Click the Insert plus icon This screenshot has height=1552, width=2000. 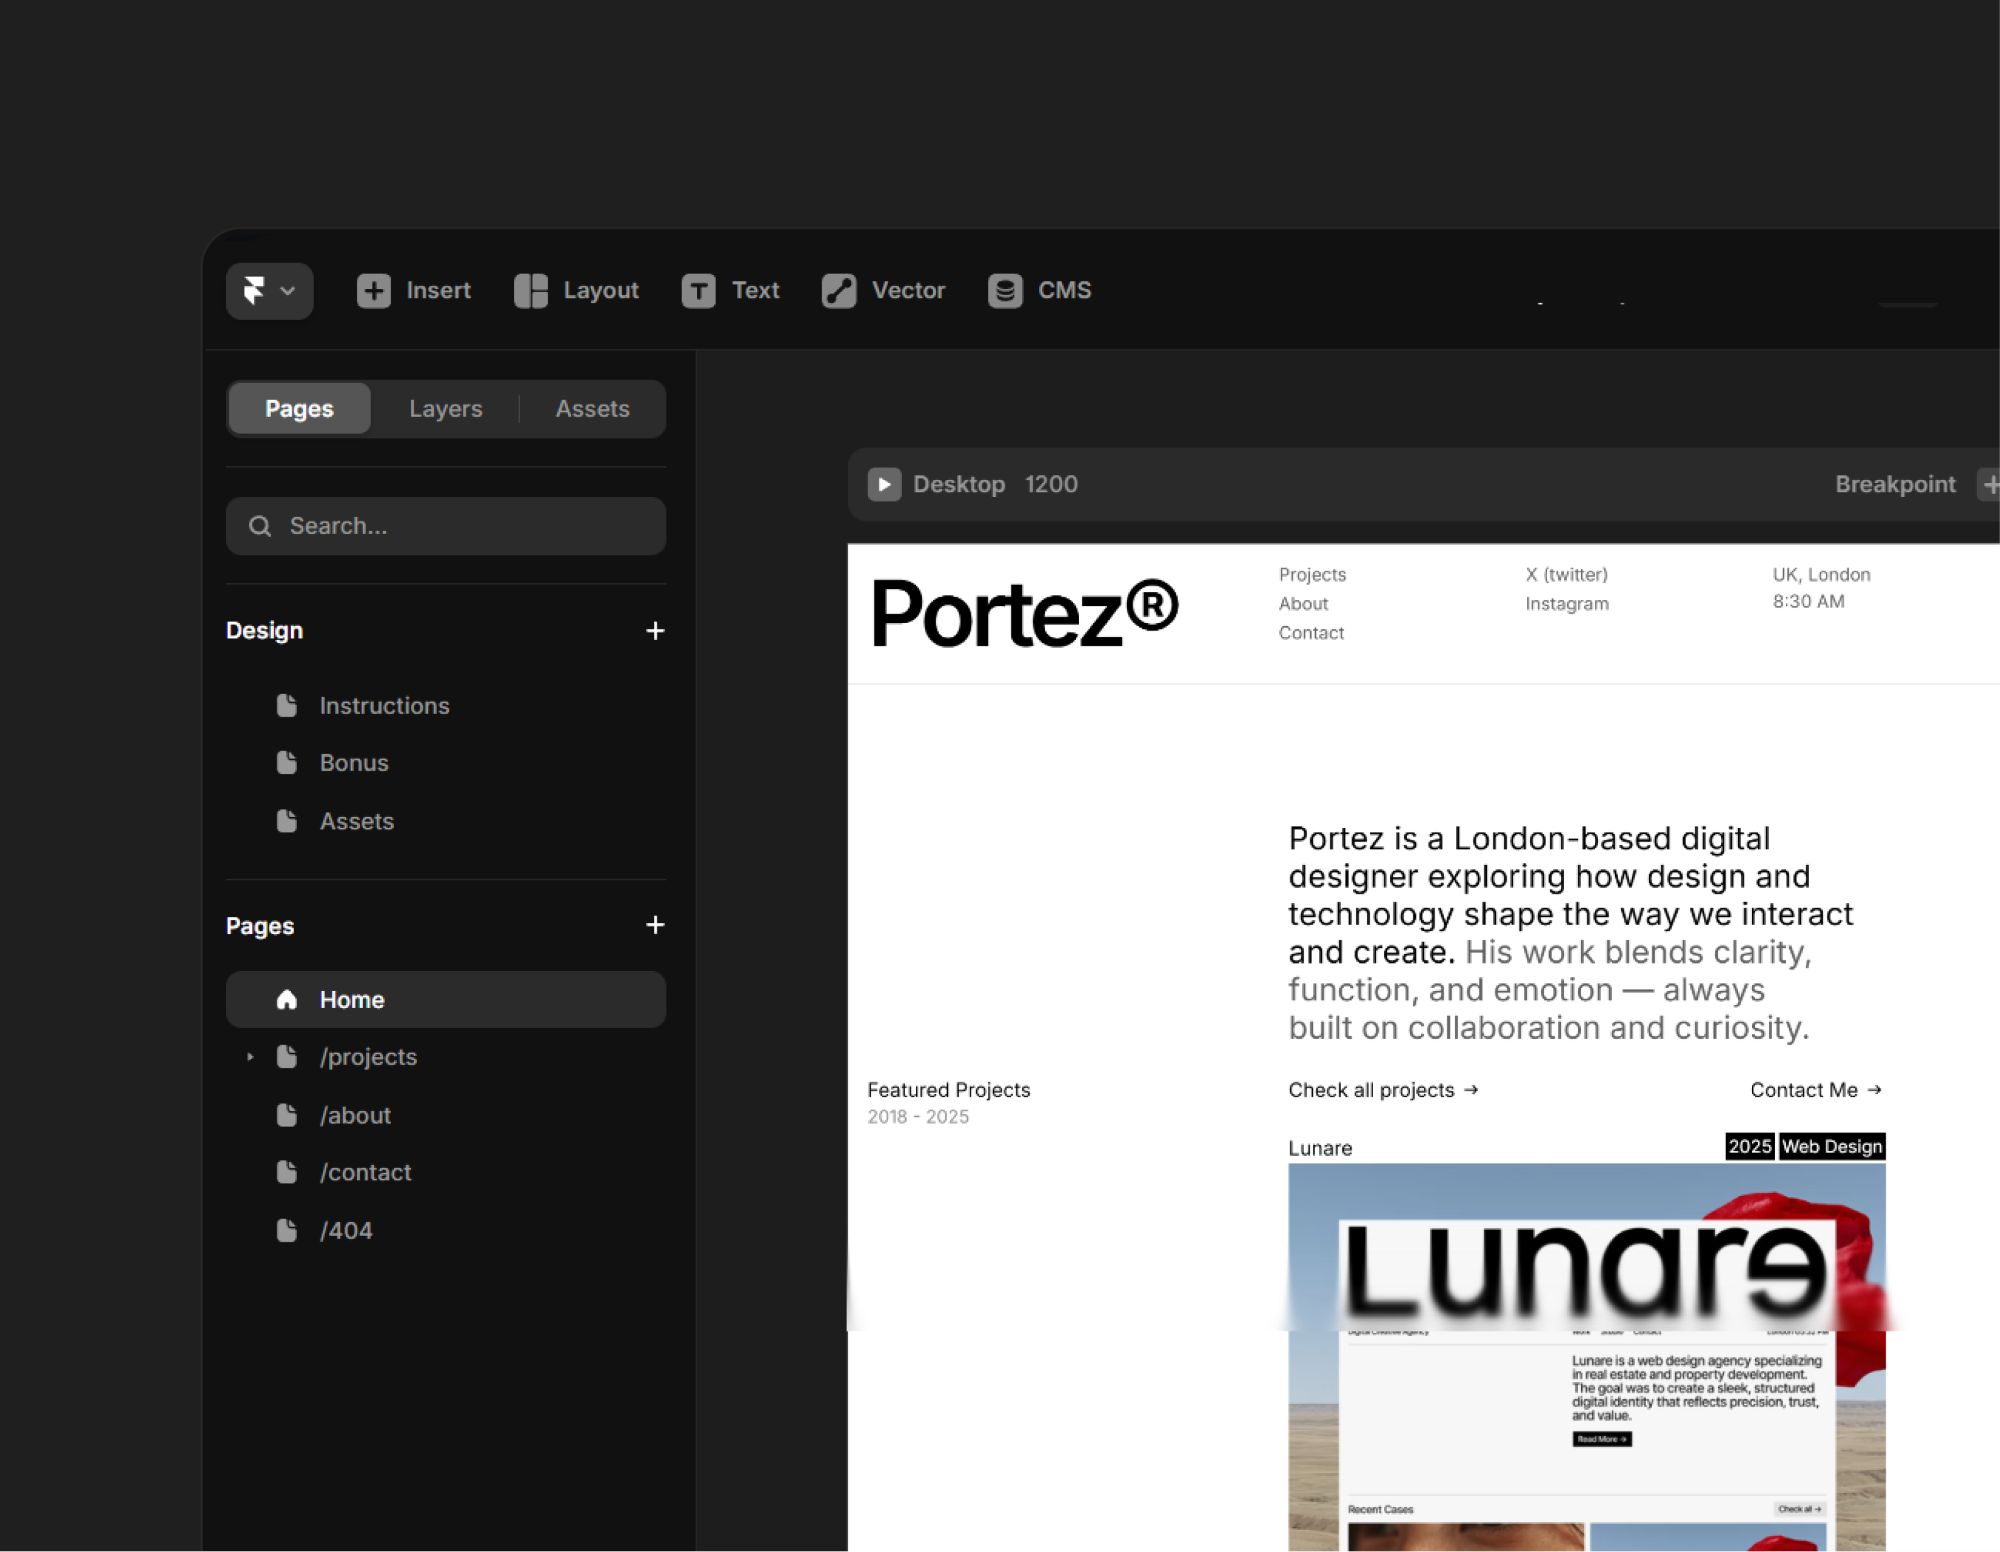tap(374, 291)
